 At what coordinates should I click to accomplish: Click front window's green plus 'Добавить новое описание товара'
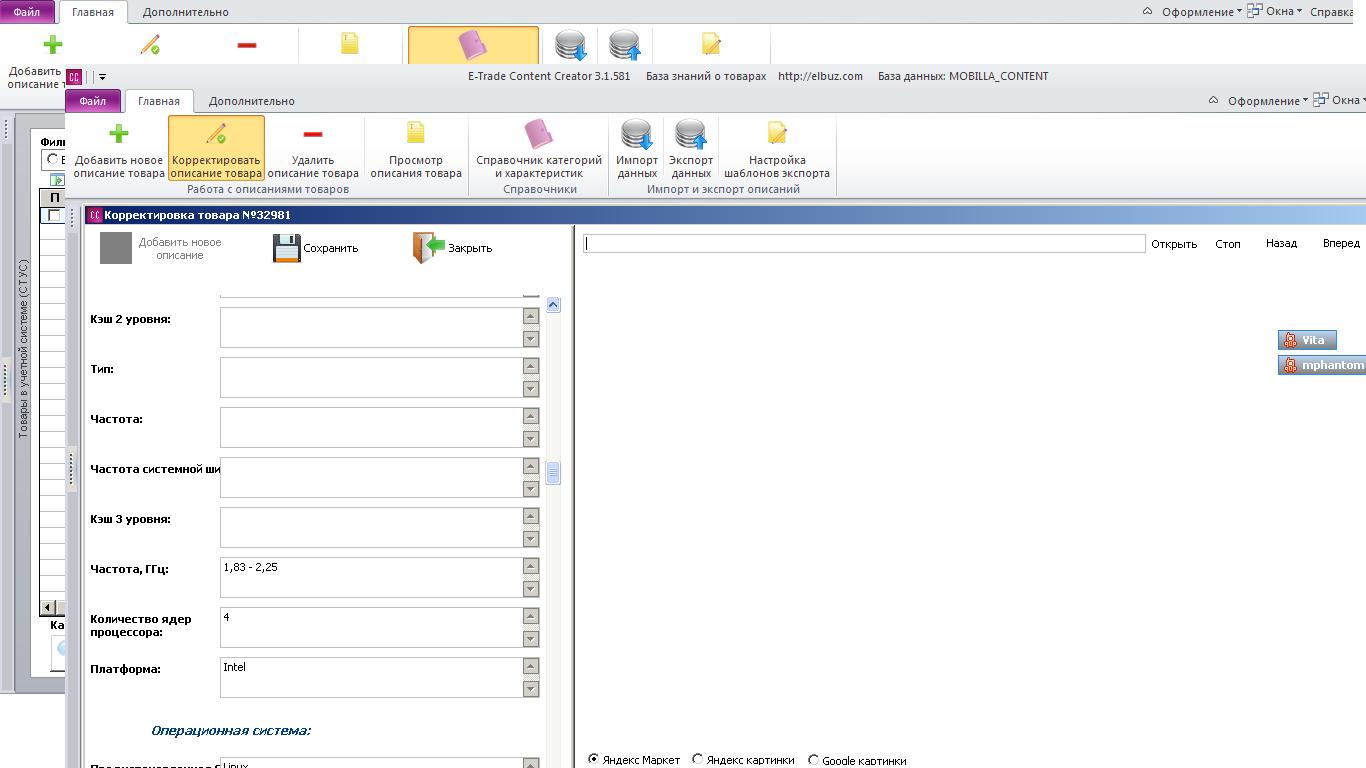tap(118, 149)
